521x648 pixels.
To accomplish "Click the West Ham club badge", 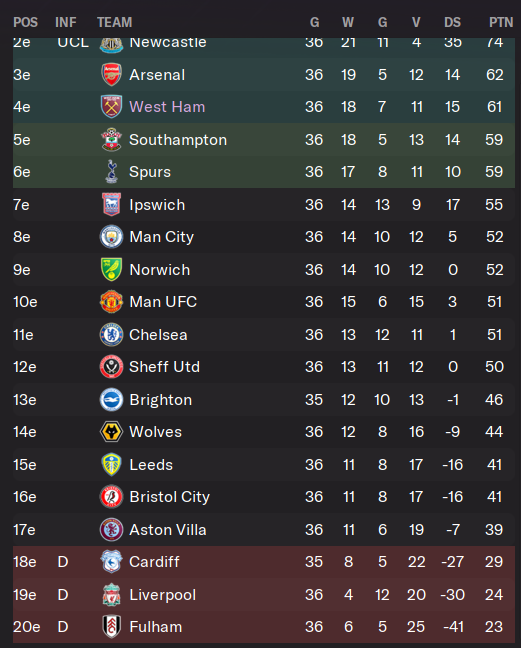I will point(111,107).
